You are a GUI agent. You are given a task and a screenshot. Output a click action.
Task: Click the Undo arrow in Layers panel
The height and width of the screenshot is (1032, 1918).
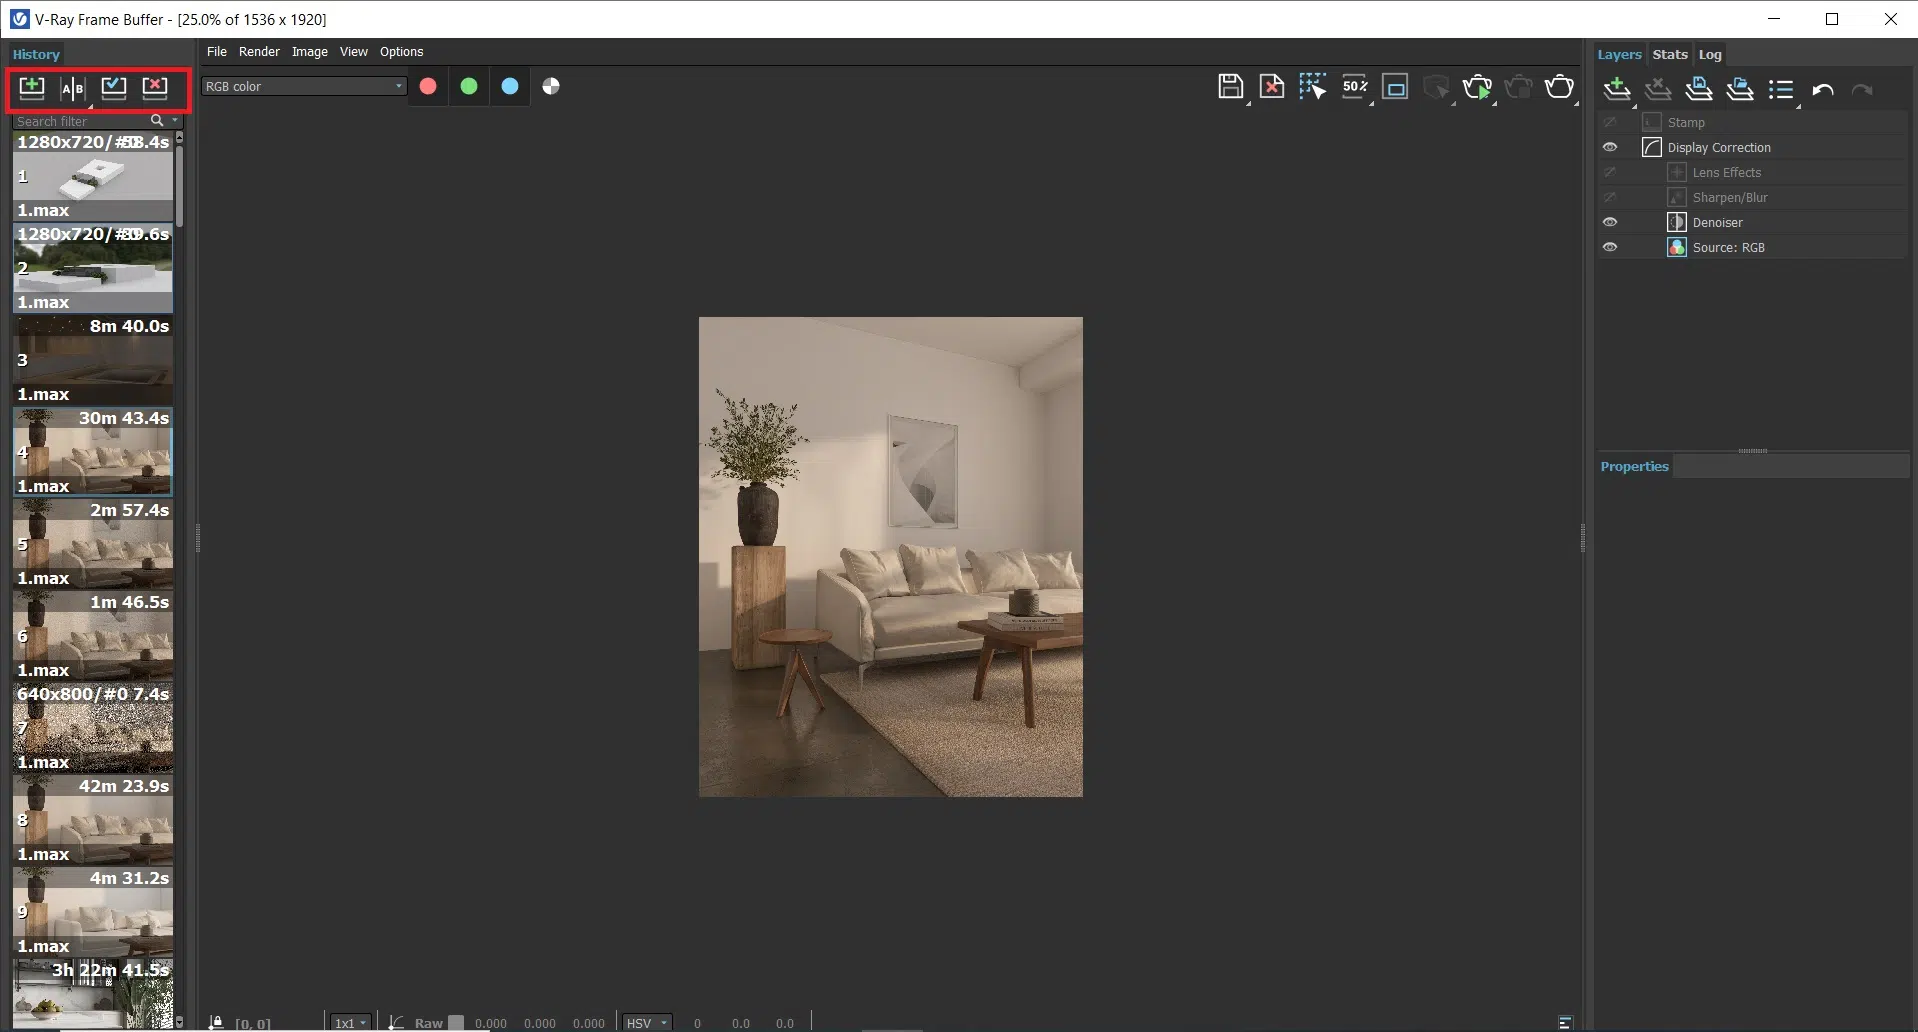[1822, 90]
